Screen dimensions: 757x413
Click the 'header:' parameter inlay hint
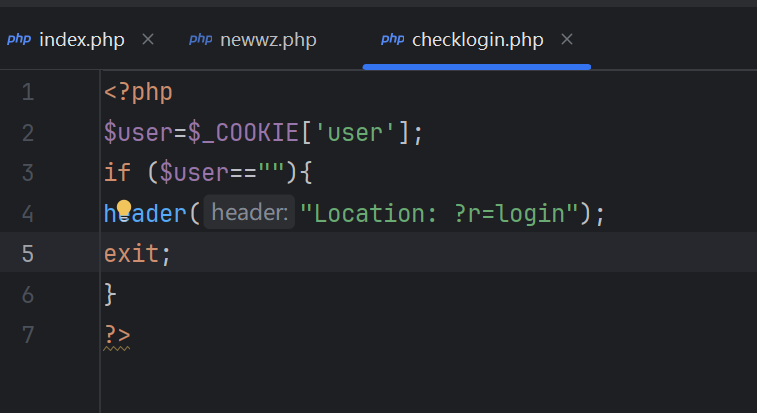pos(249,213)
